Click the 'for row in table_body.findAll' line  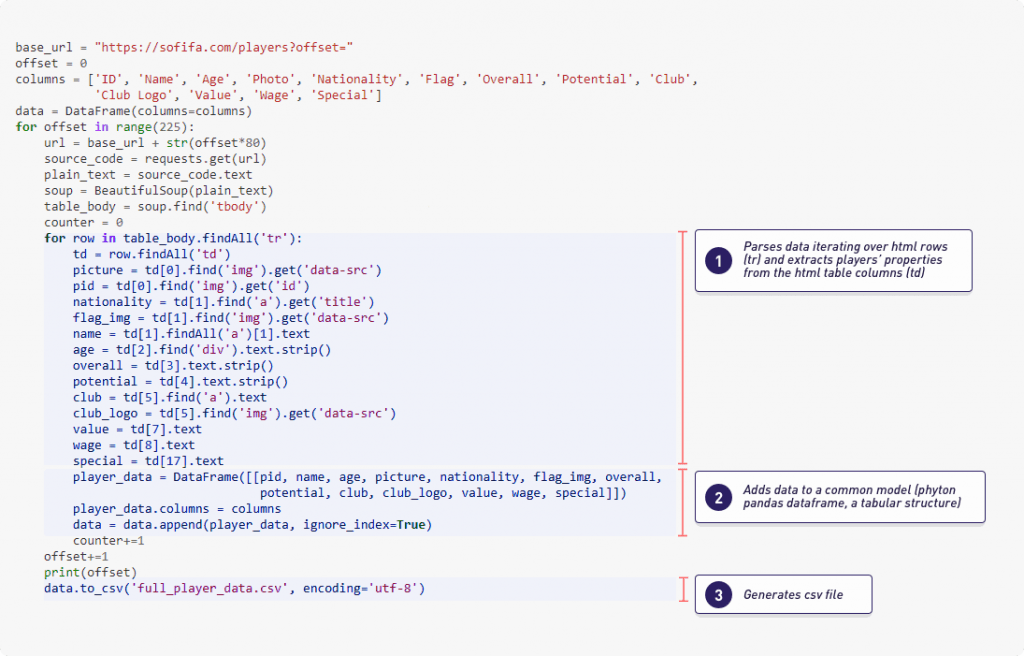click(x=172, y=239)
